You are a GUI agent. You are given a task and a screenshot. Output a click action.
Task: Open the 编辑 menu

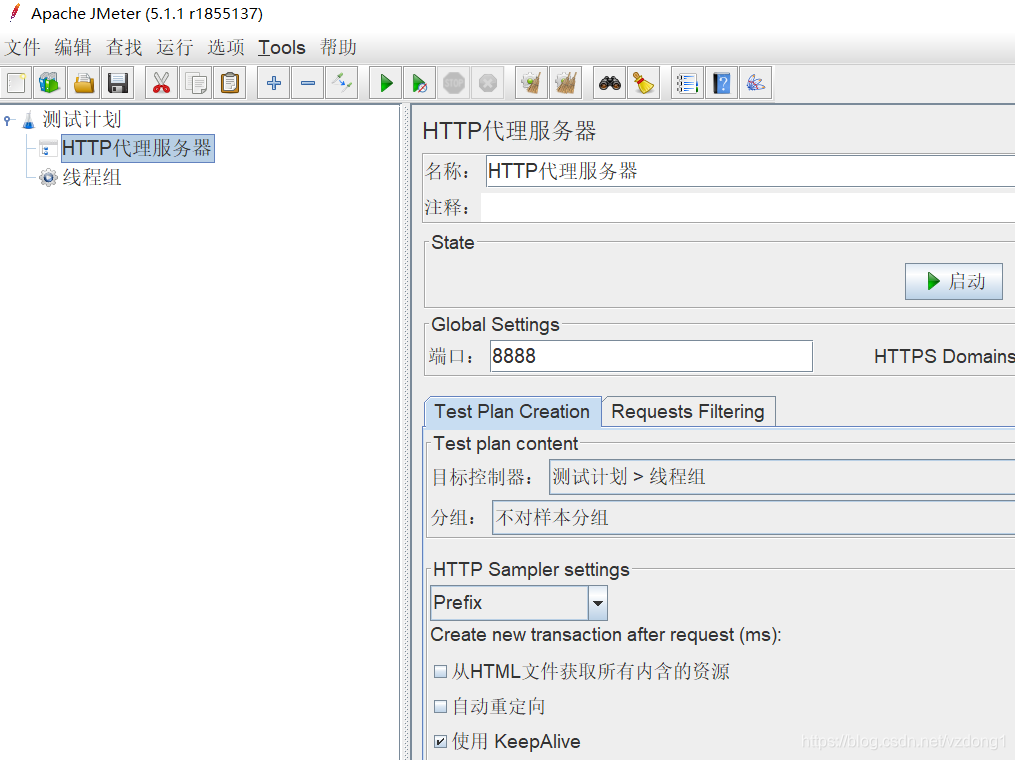click(73, 47)
